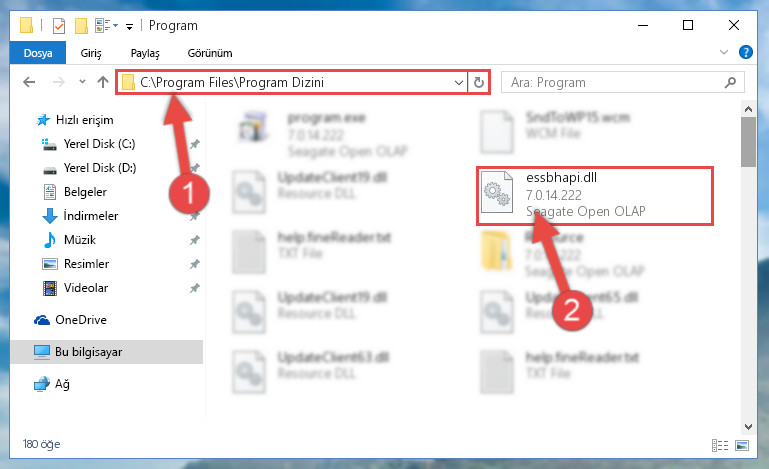This screenshot has height=469, width=769.
Task: Open recent locations dropdown arrow
Action: [x=82, y=81]
